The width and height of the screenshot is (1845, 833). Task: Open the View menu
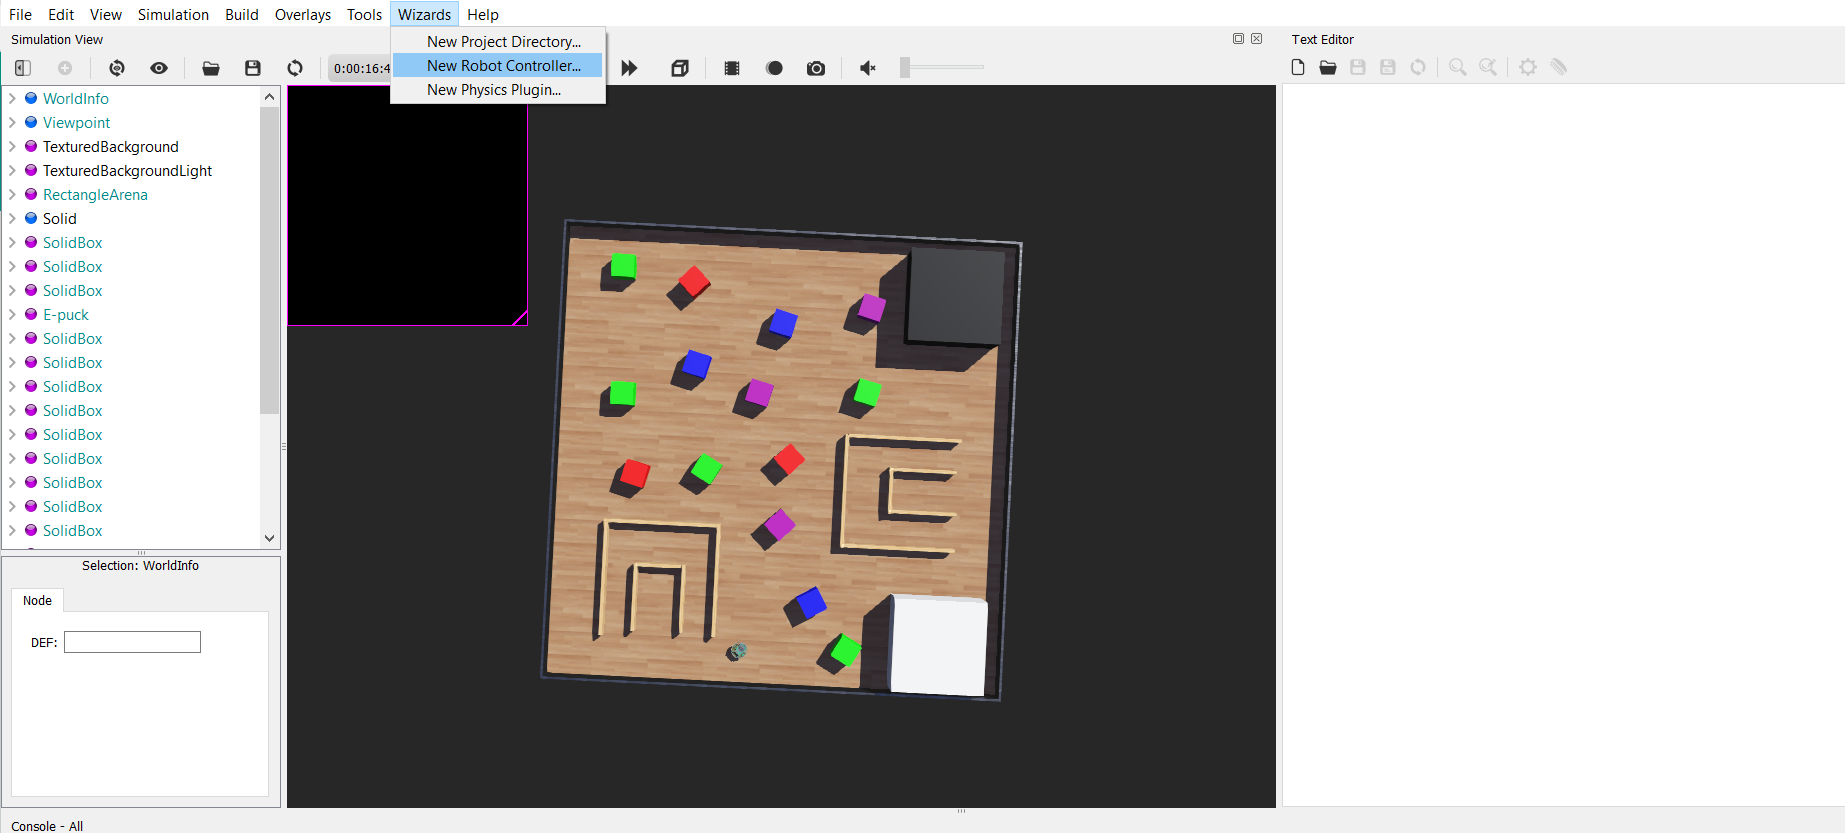[106, 14]
